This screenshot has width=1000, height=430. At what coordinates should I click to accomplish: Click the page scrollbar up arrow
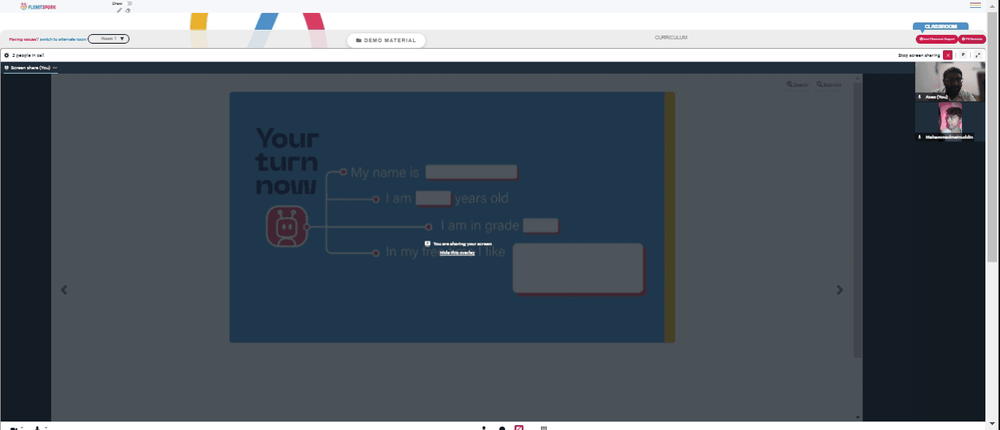pyautogui.click(x=992, y=4)
